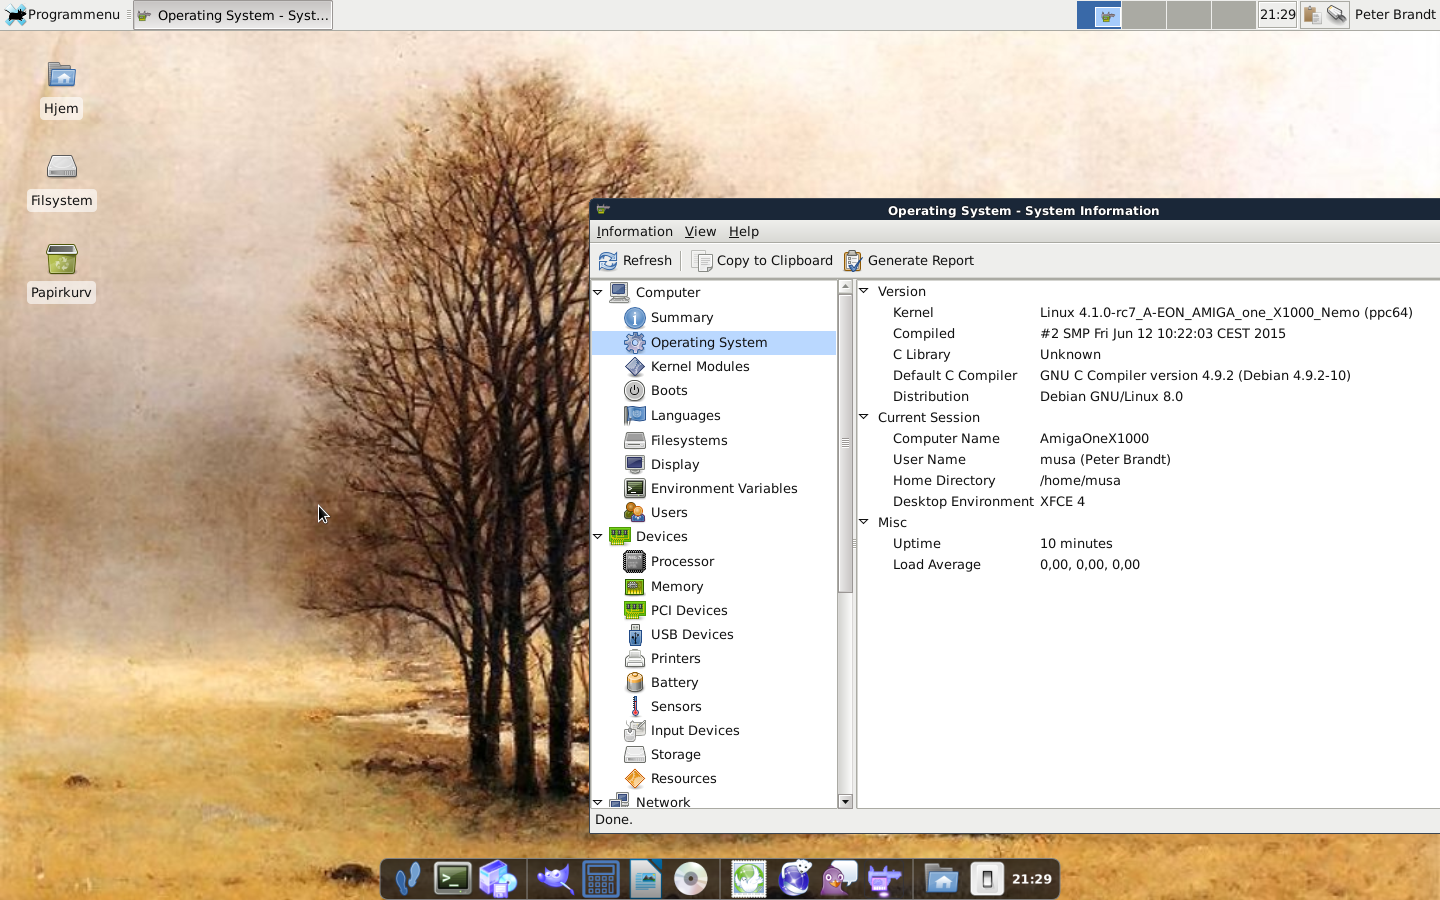Select USB Devices in the tree

coord(691,635)
